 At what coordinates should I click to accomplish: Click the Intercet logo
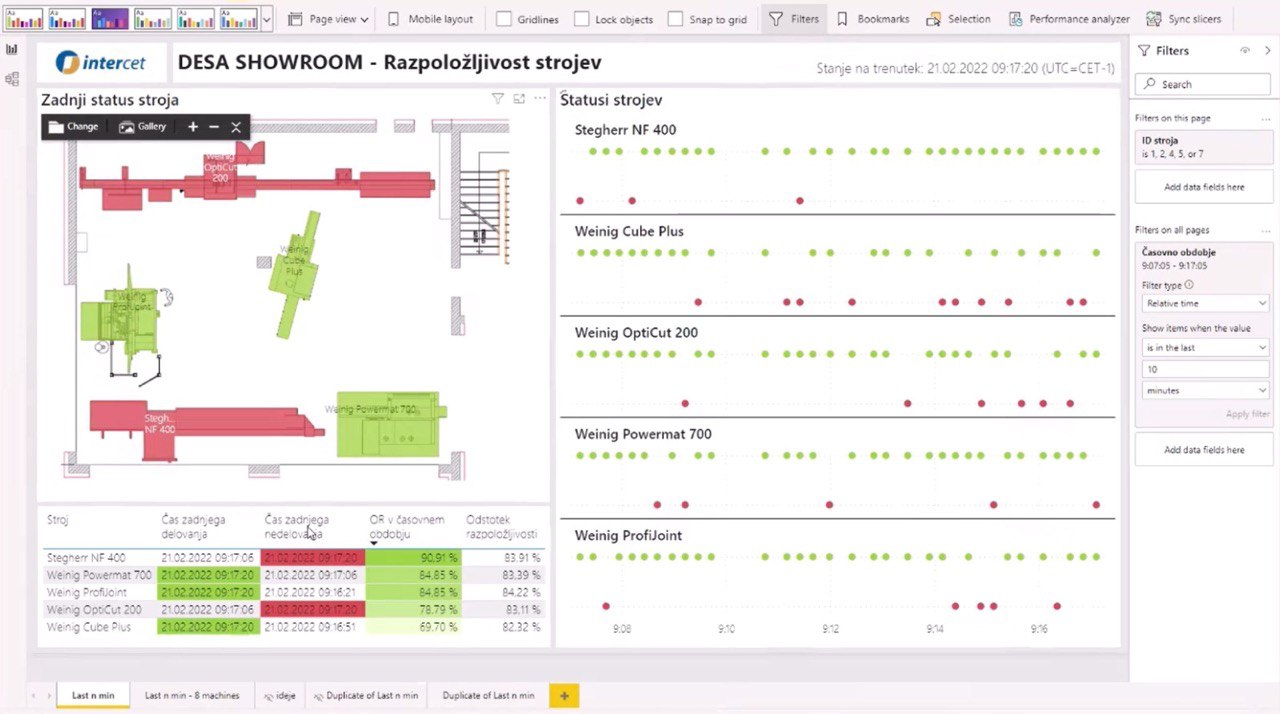coord(101,63)
